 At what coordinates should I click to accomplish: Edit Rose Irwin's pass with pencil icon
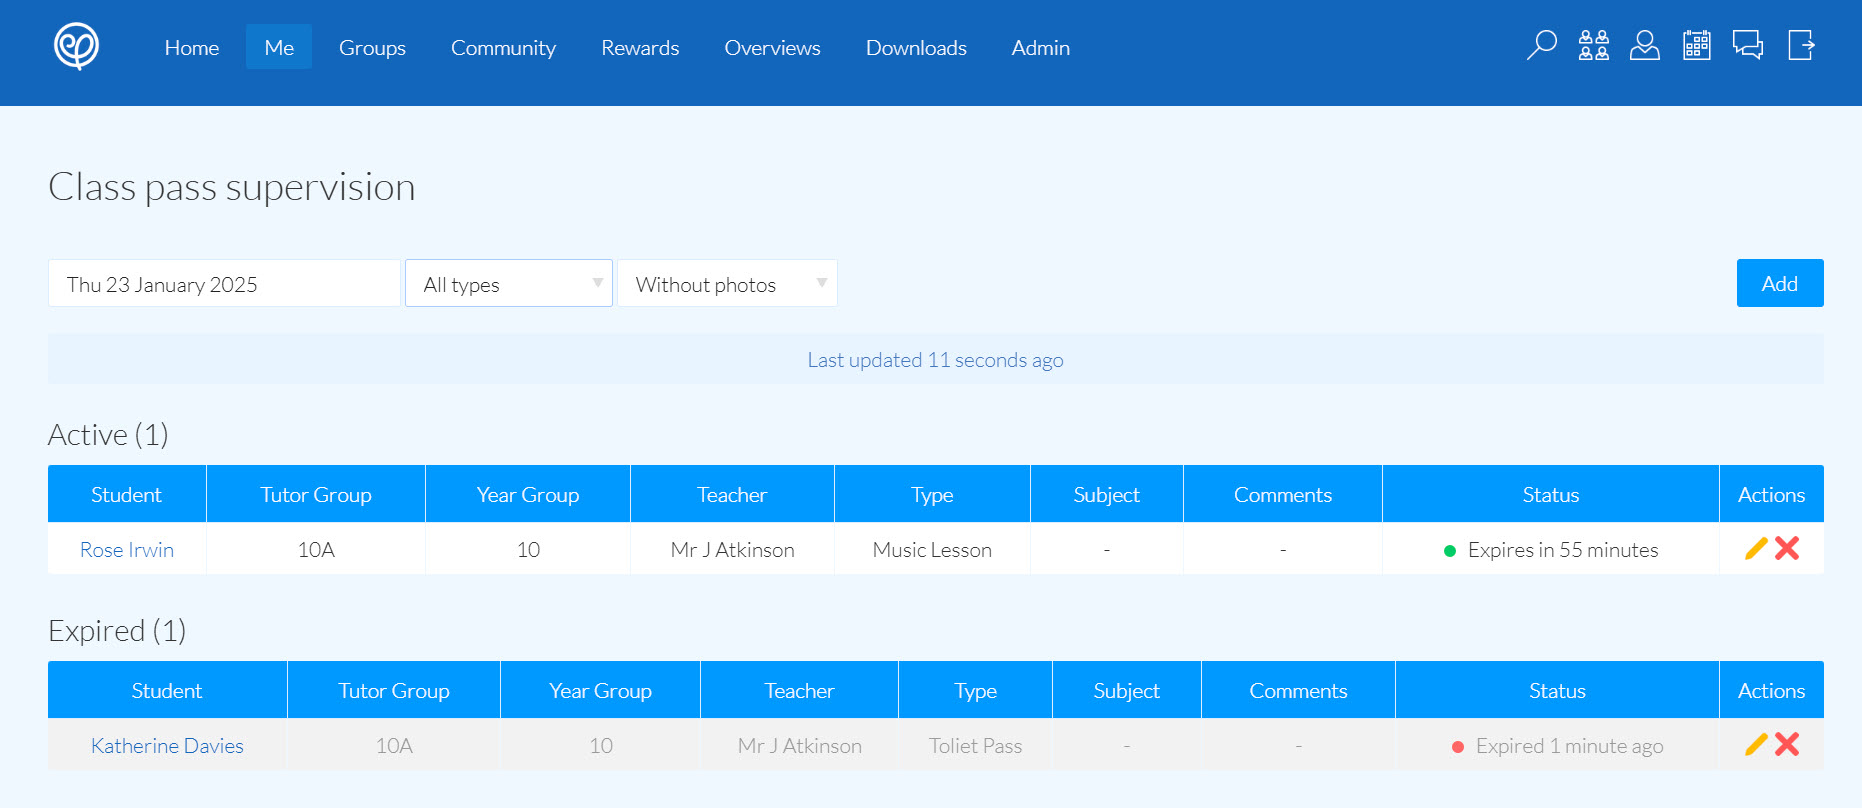1756,548
